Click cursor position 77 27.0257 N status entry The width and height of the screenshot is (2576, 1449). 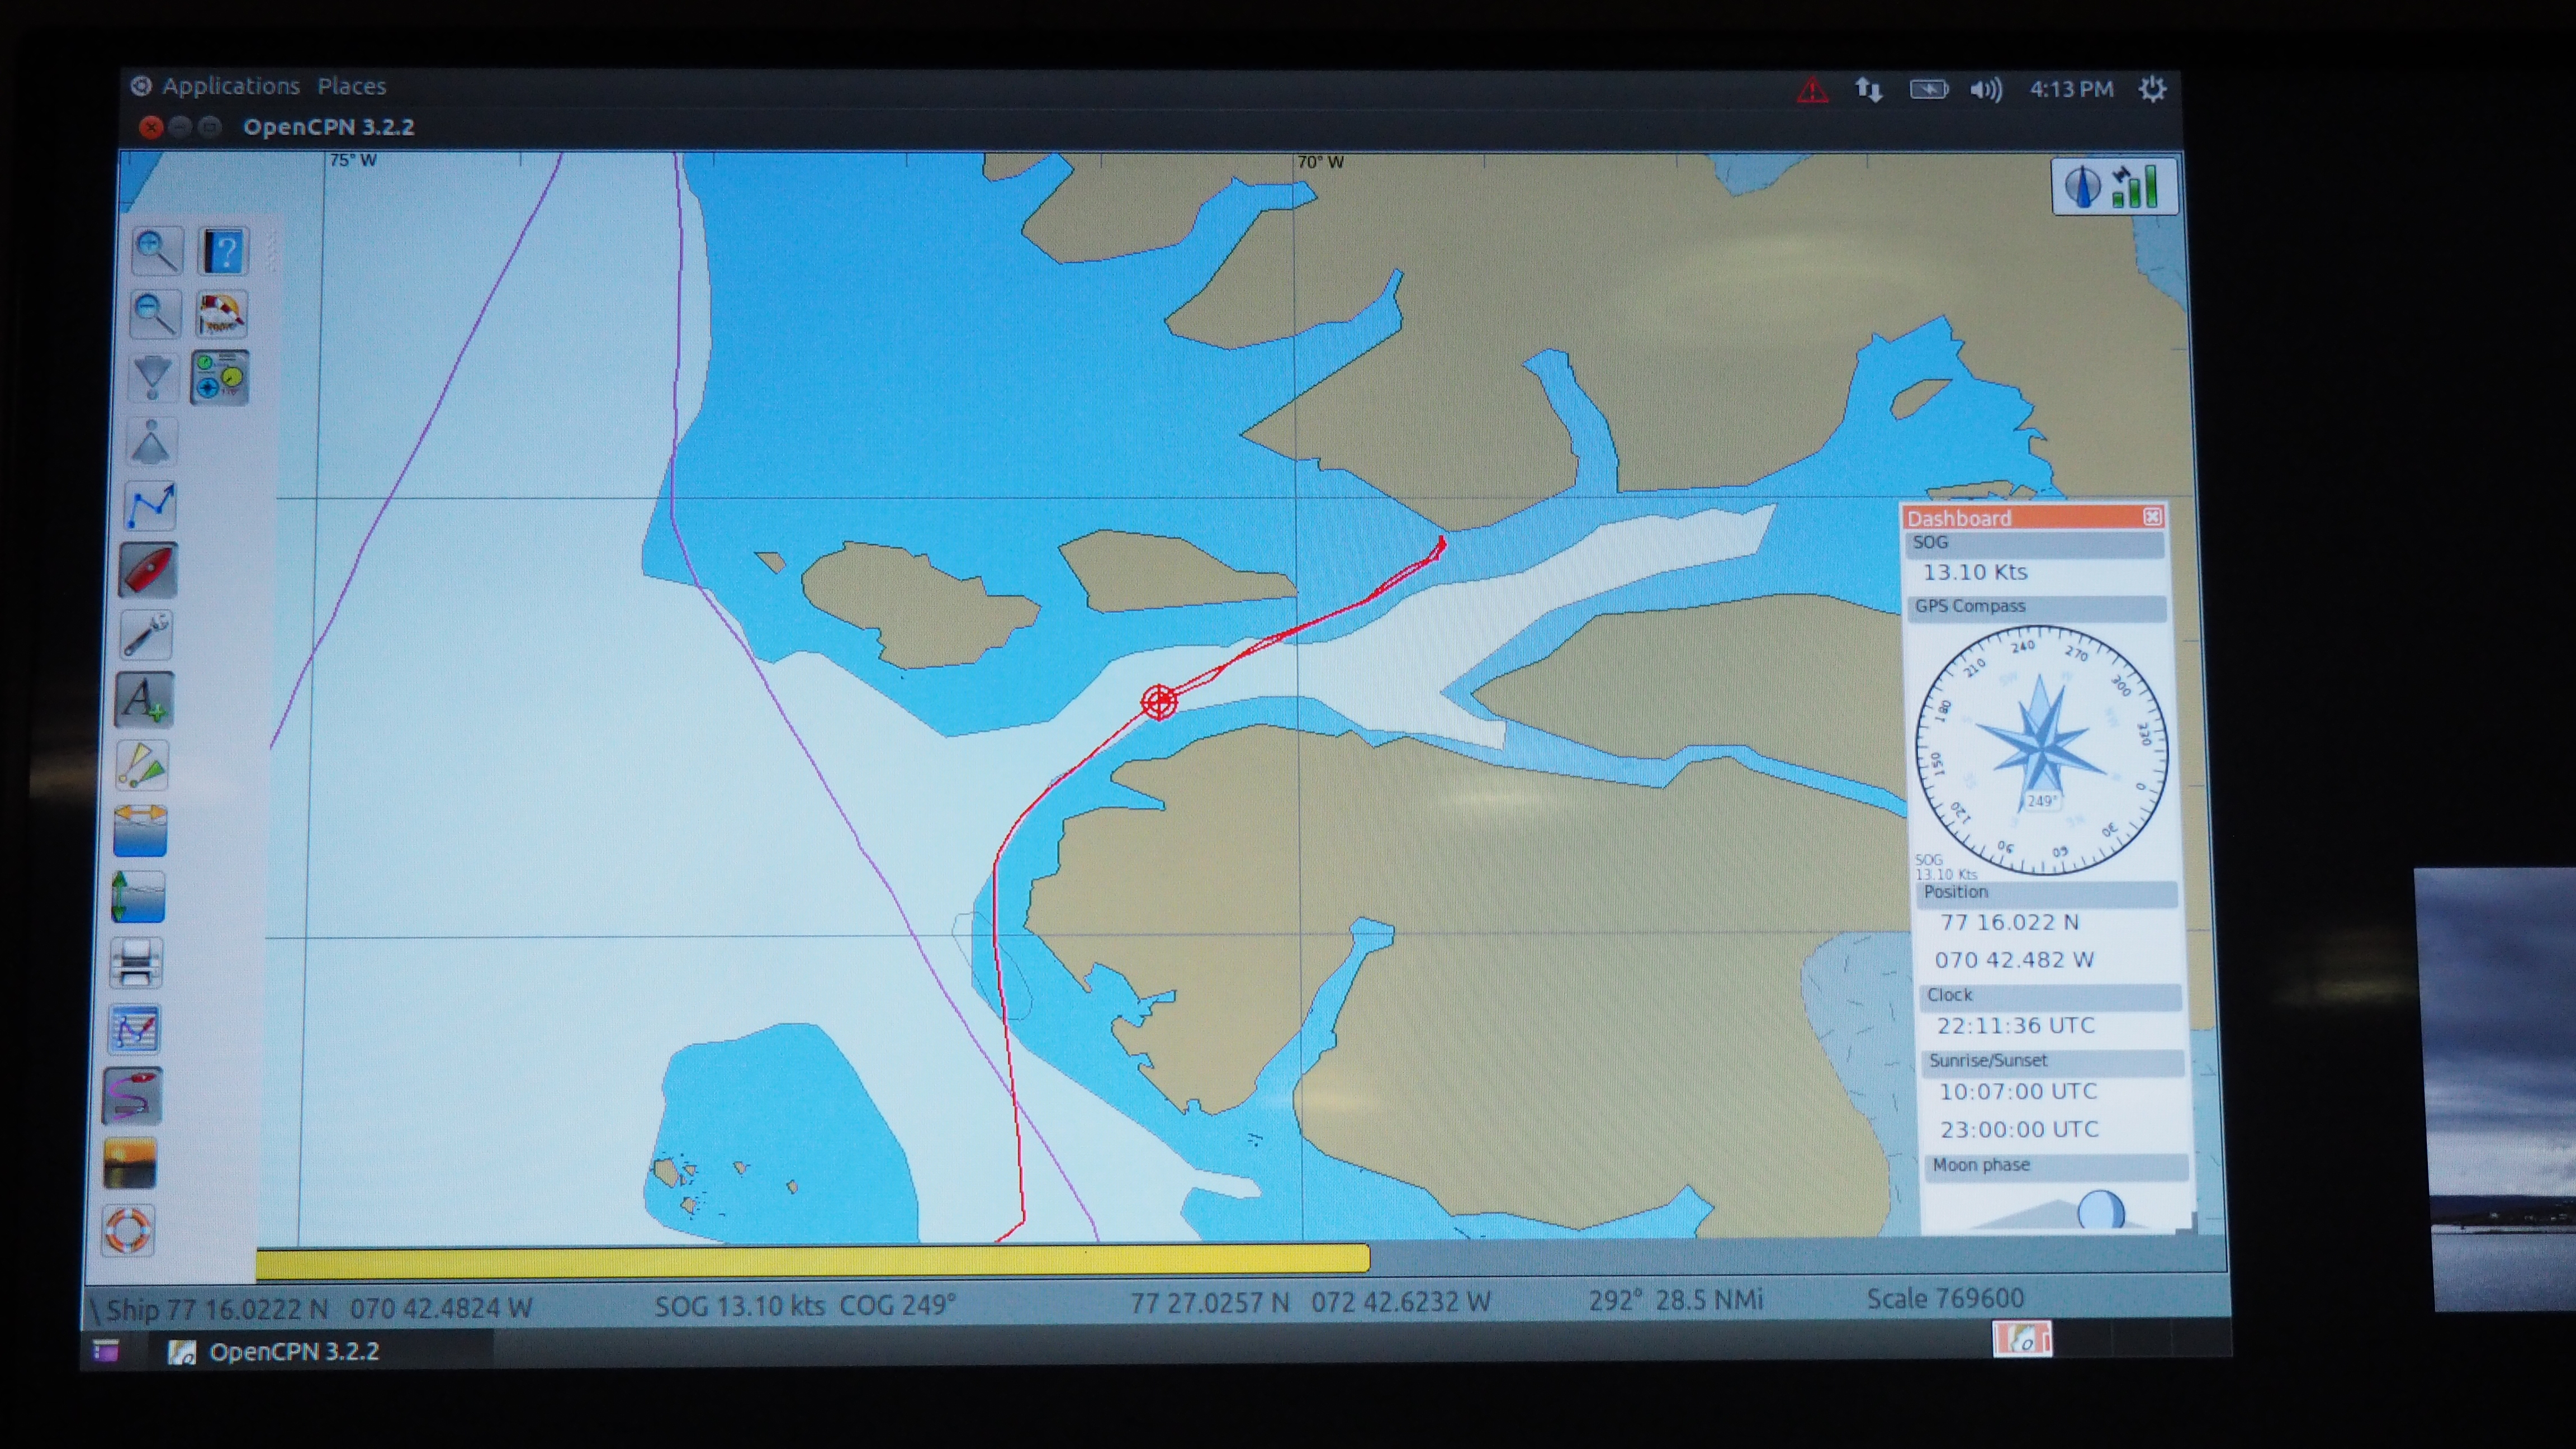click(1310, 1302)
